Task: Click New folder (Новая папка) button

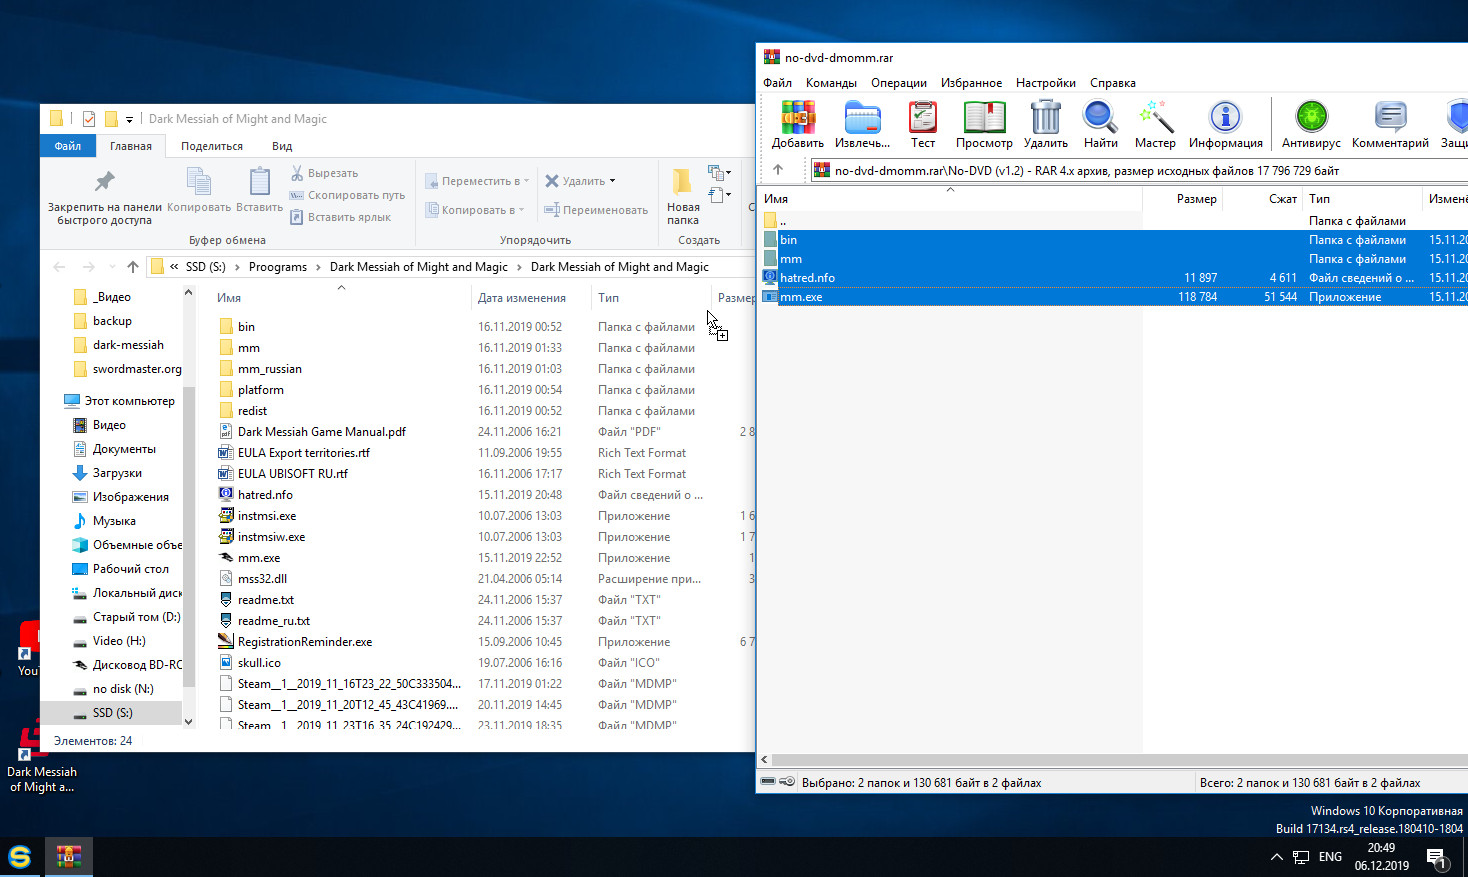Action: 683,196
